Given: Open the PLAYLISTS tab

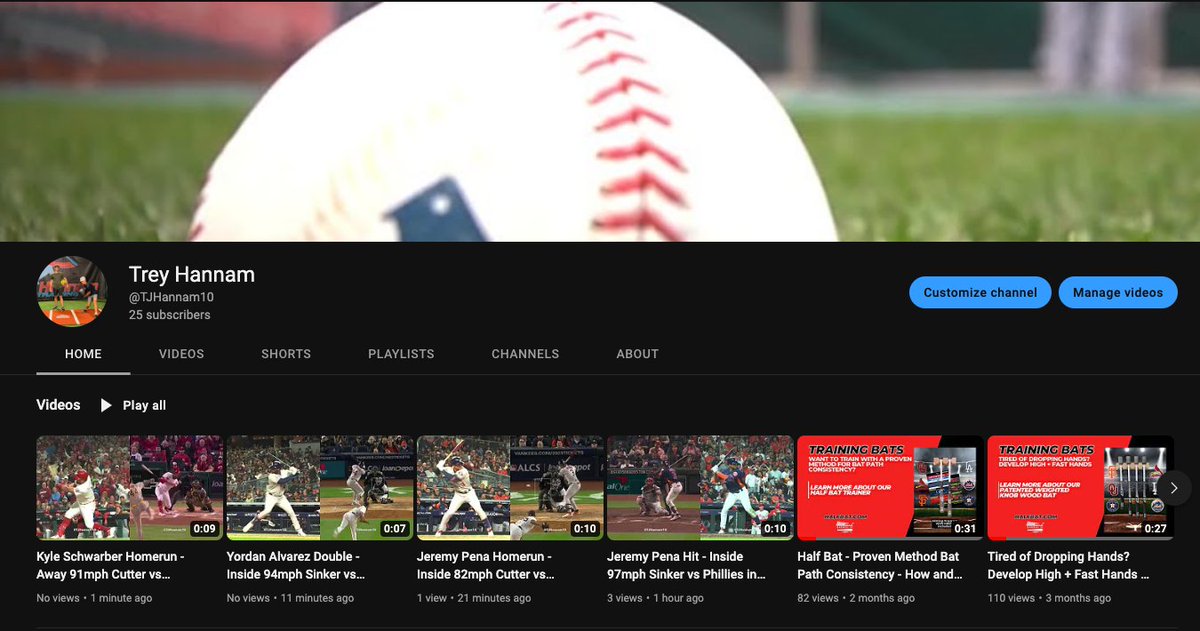Looking at the screenshot, I should tap(400, 353).
